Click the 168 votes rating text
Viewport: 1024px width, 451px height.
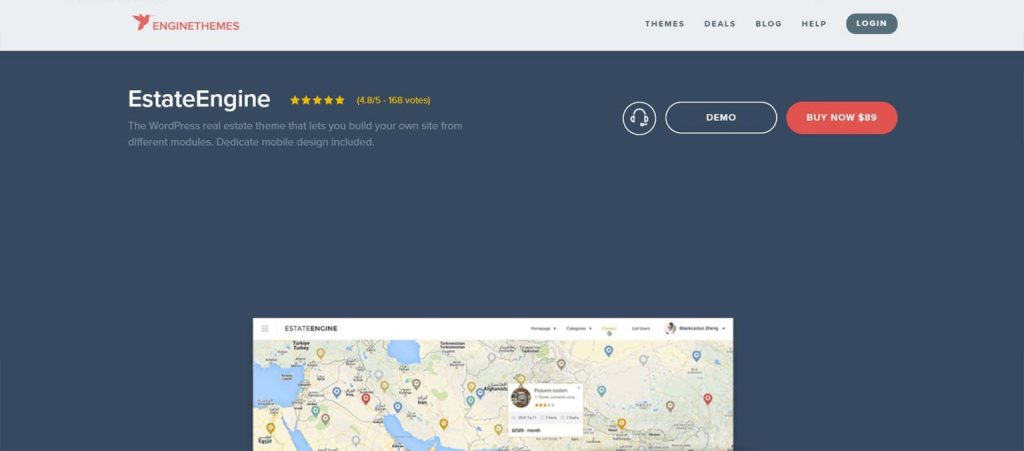[x=393, y=100]
